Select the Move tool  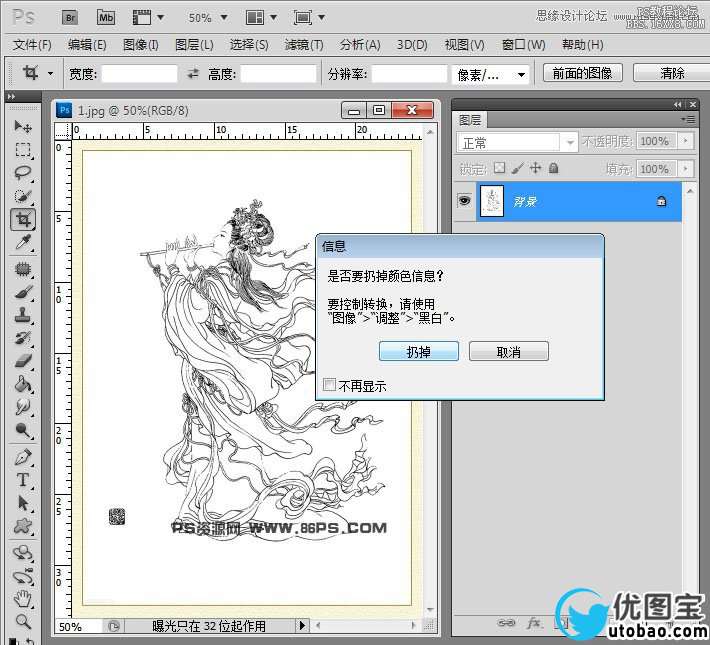click(x=23, y=127)
